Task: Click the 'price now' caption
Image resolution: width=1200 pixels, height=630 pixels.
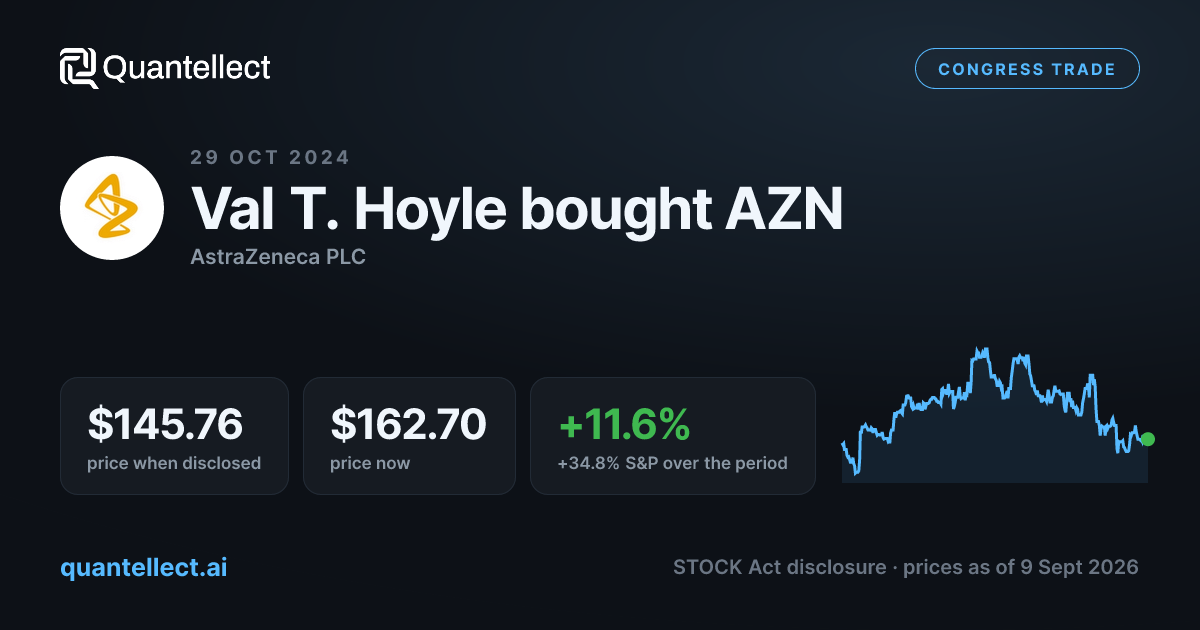Action: [x=370, y=463]
